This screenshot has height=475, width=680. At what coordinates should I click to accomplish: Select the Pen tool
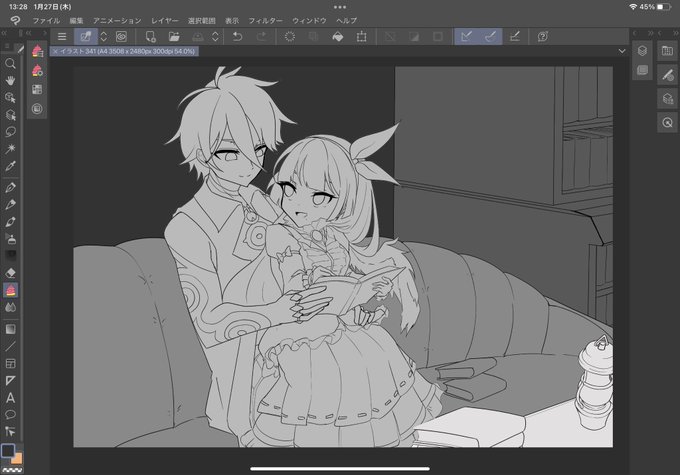[x=10, y=187]
